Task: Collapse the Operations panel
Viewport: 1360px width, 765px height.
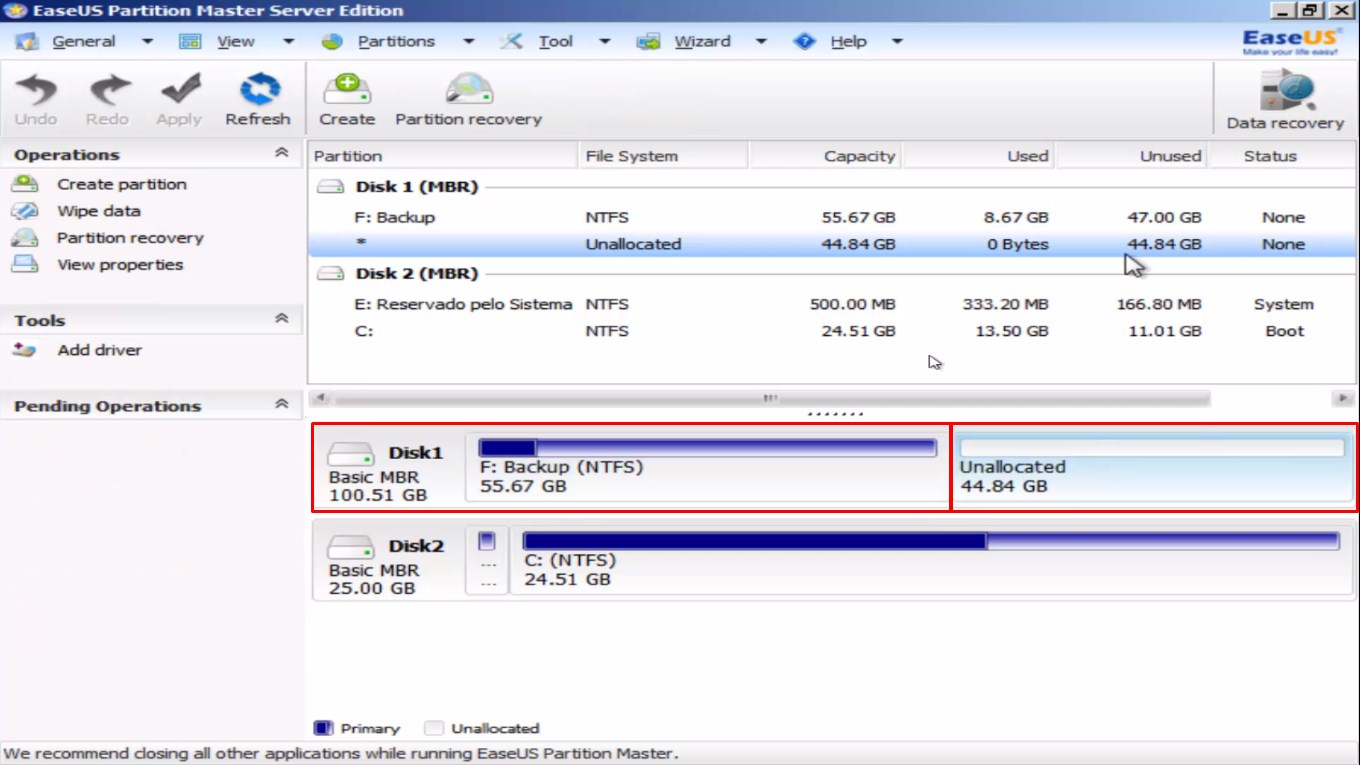Action: [x=281, y=153]
